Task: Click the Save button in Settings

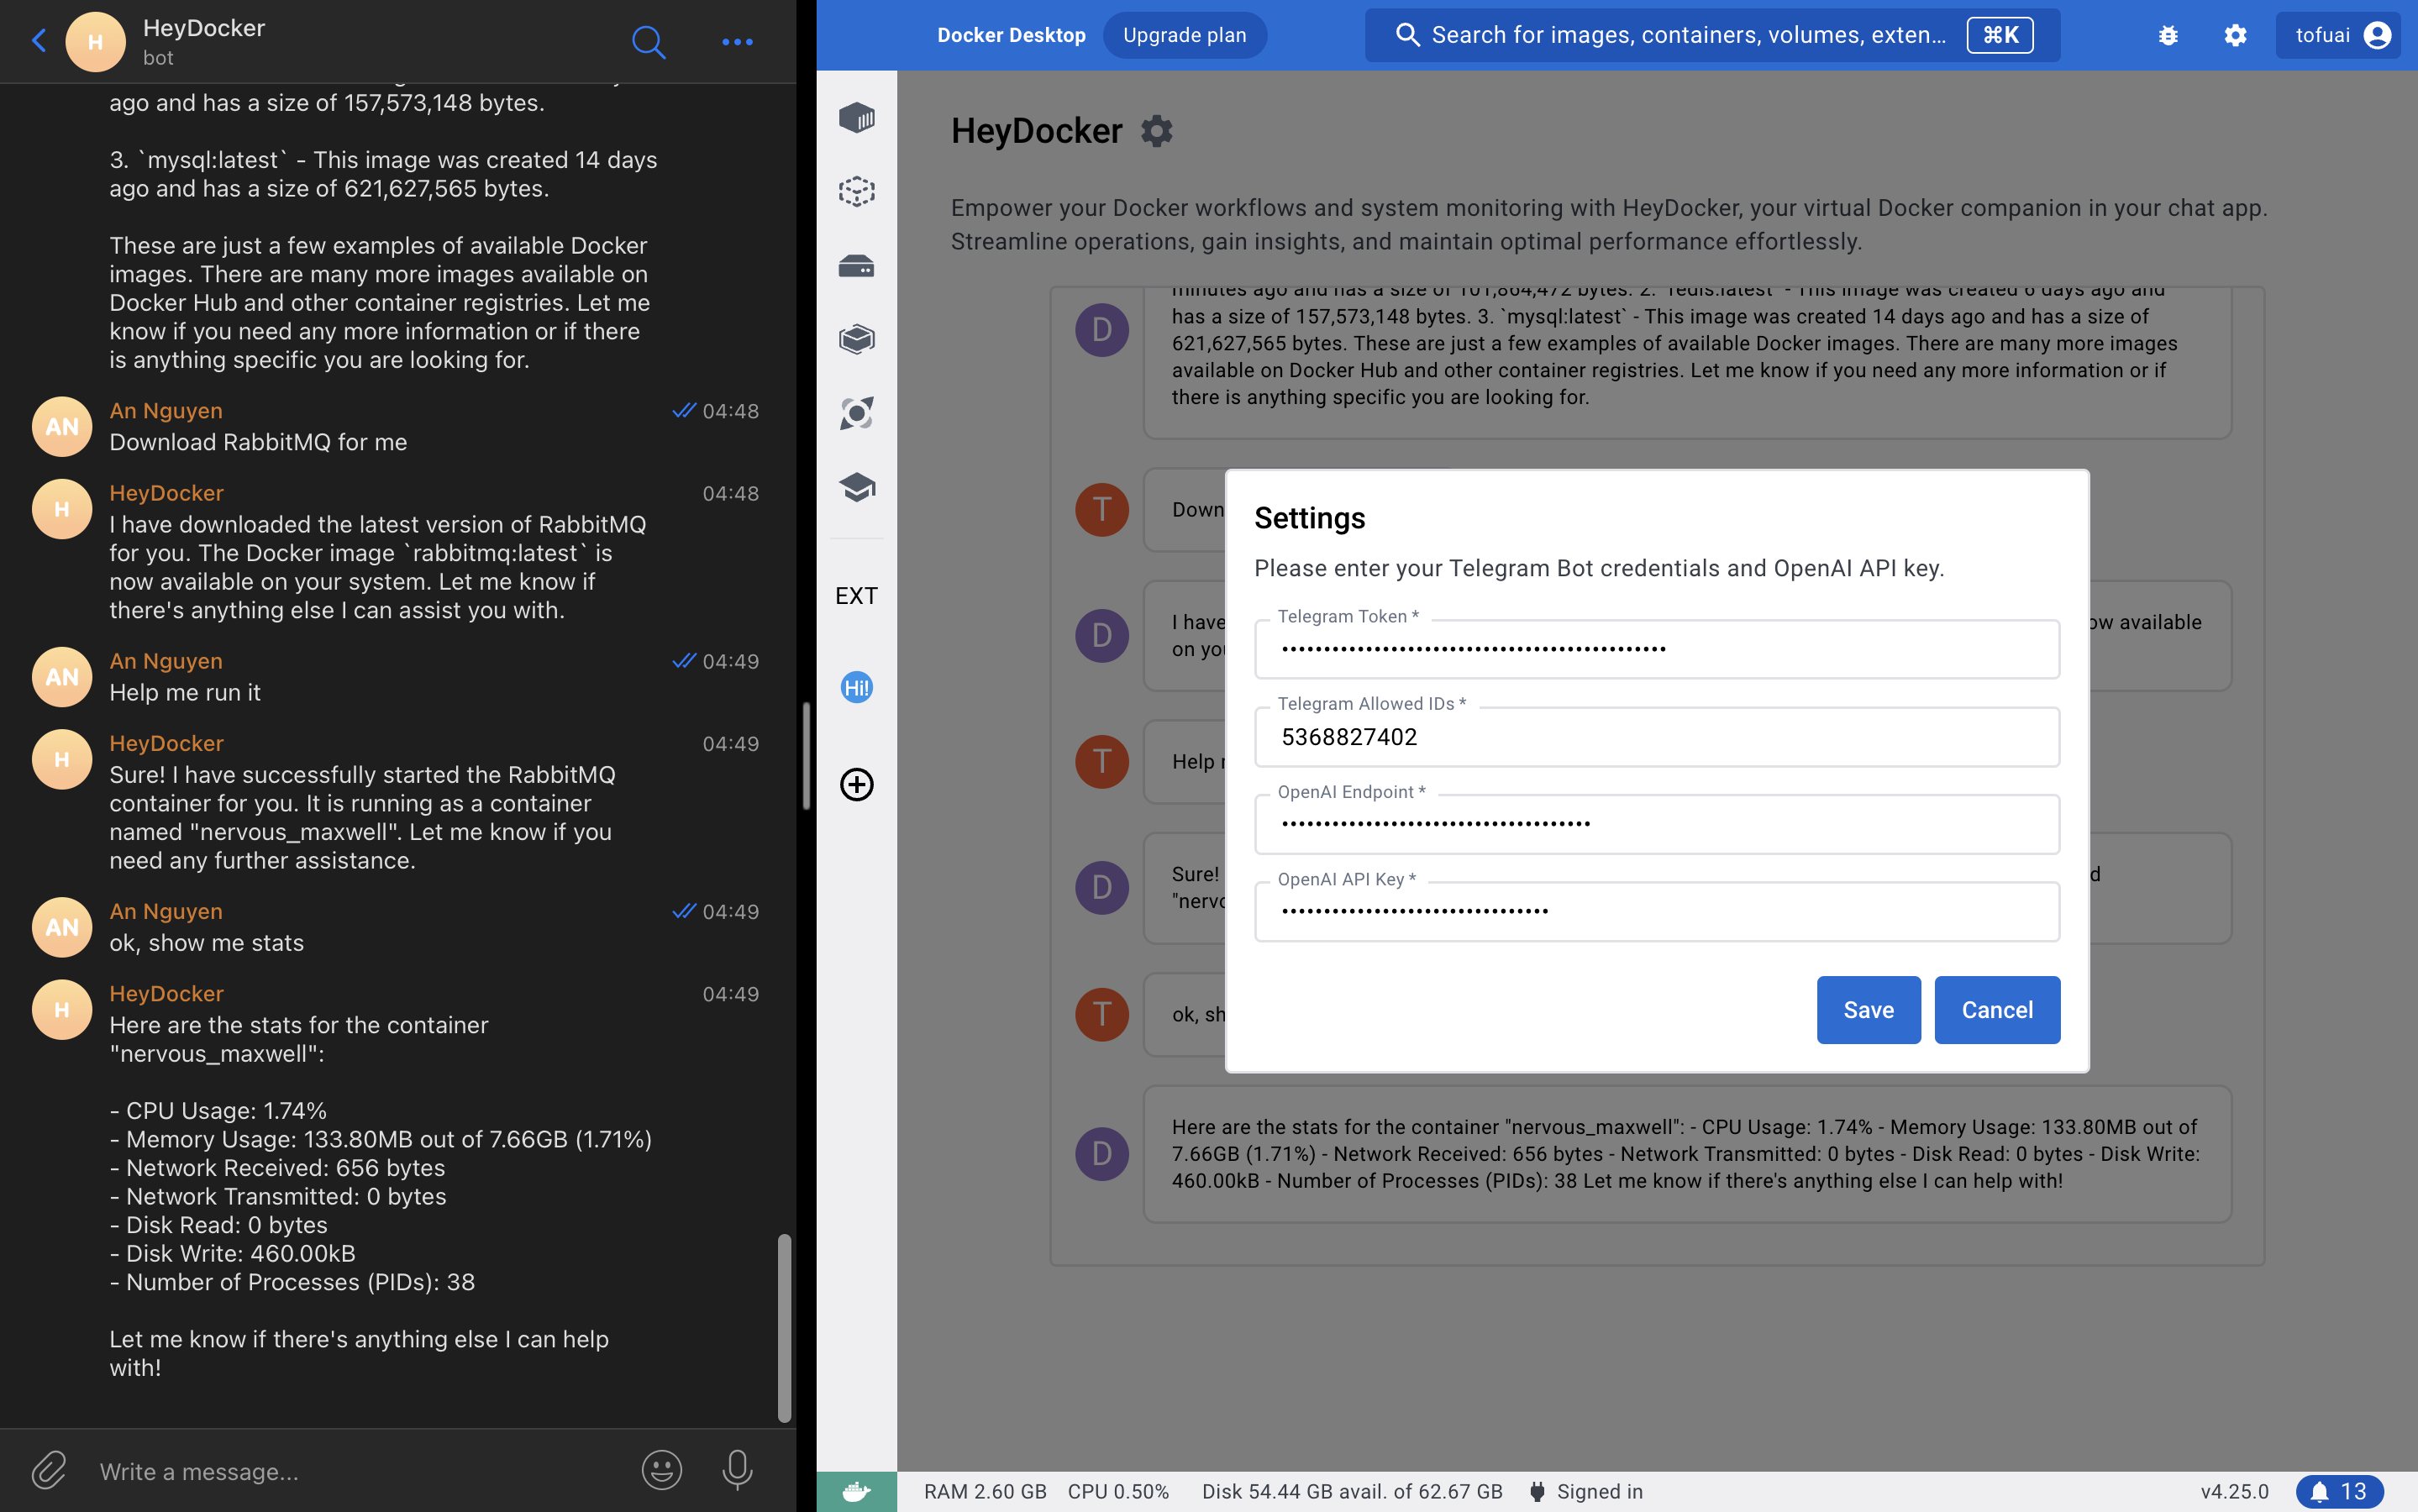Action: point(1868,1010)
